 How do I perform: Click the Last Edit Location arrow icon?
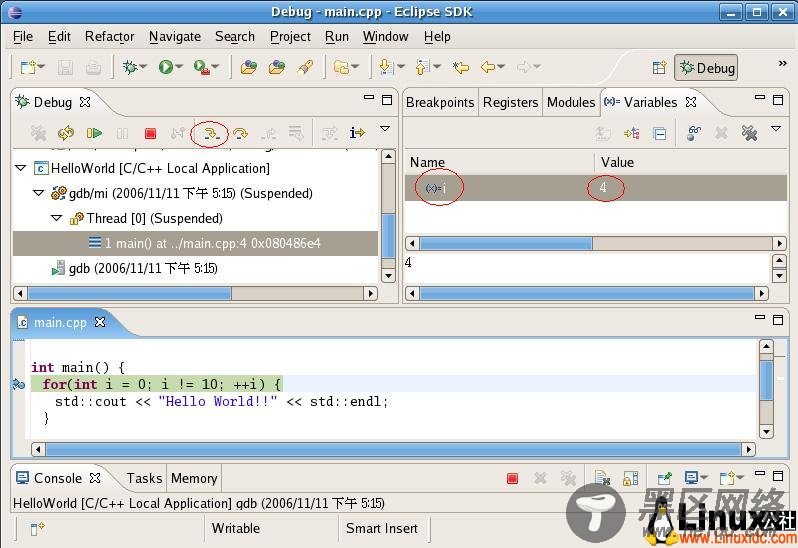(461, 67)
